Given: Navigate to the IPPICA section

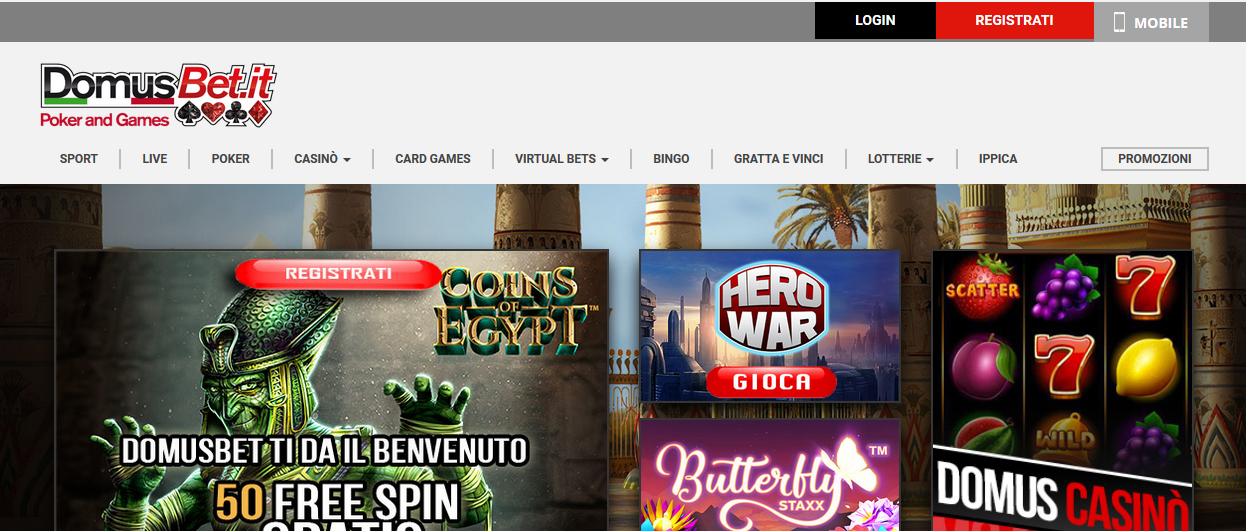Looking at the screenshot, I should click(998, 159).
